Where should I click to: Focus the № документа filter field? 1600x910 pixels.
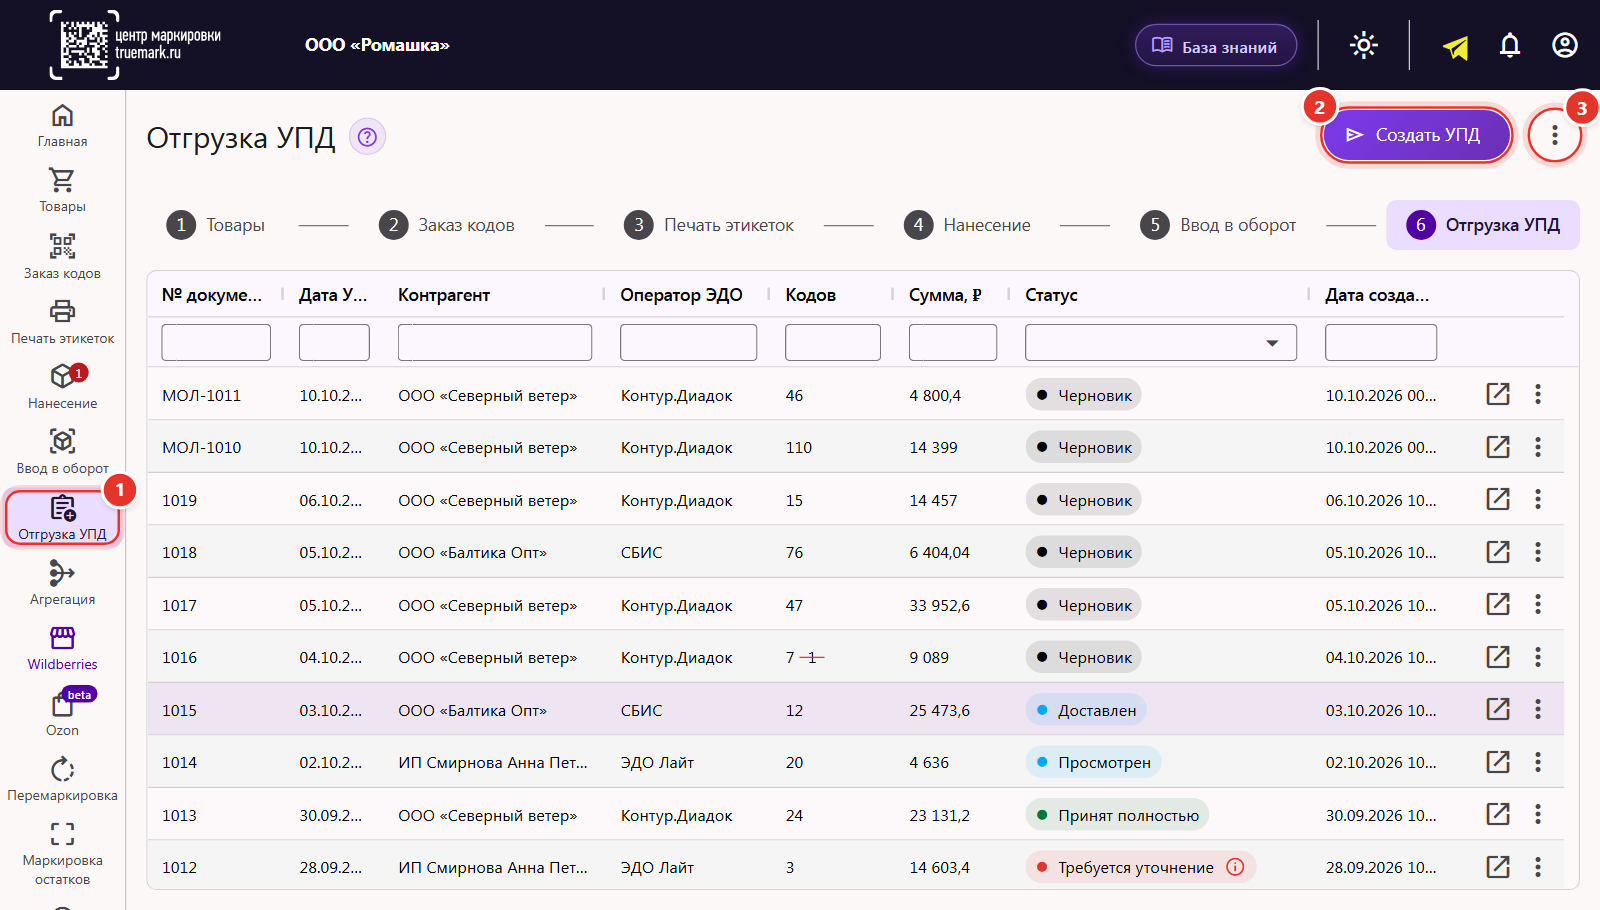click(x=216, y=342)
